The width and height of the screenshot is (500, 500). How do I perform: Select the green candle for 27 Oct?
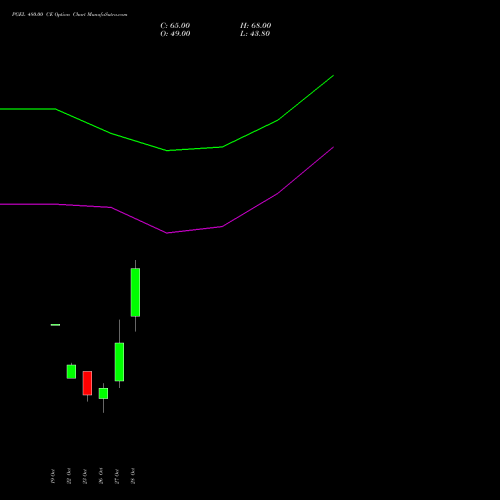point(119,362)
